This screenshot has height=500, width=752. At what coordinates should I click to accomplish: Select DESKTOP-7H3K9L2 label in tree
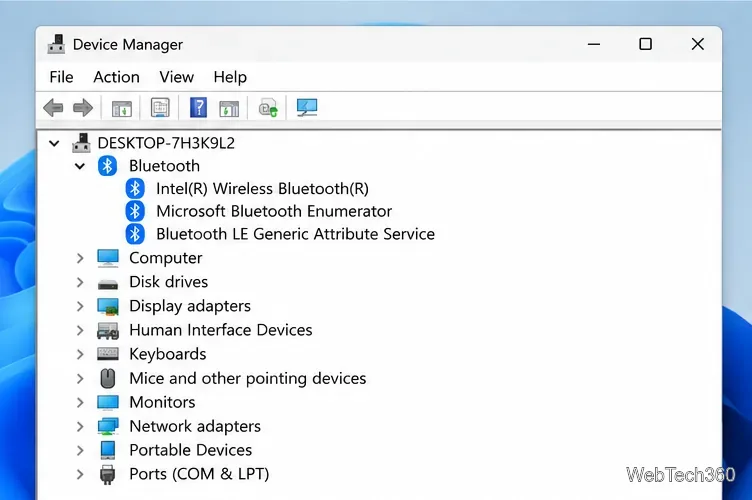click(x=166, y=143)
